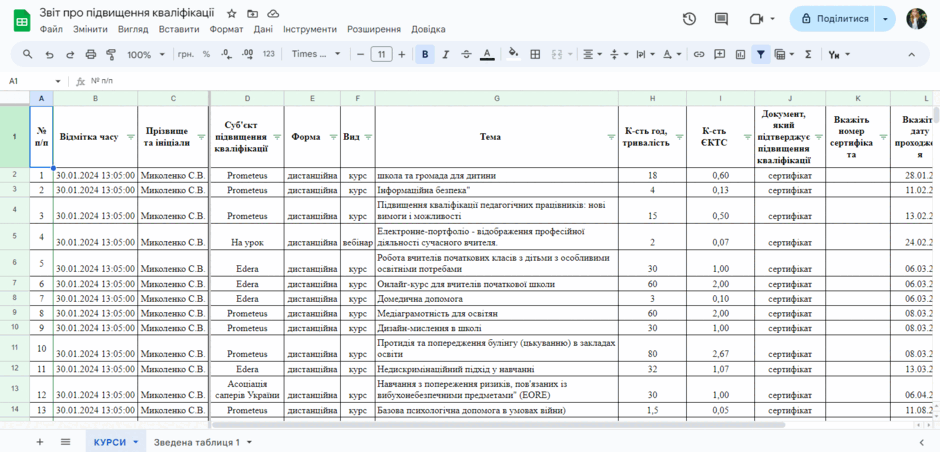Select column G header
The image size is (940, 452).
click(x=496, y=98)
